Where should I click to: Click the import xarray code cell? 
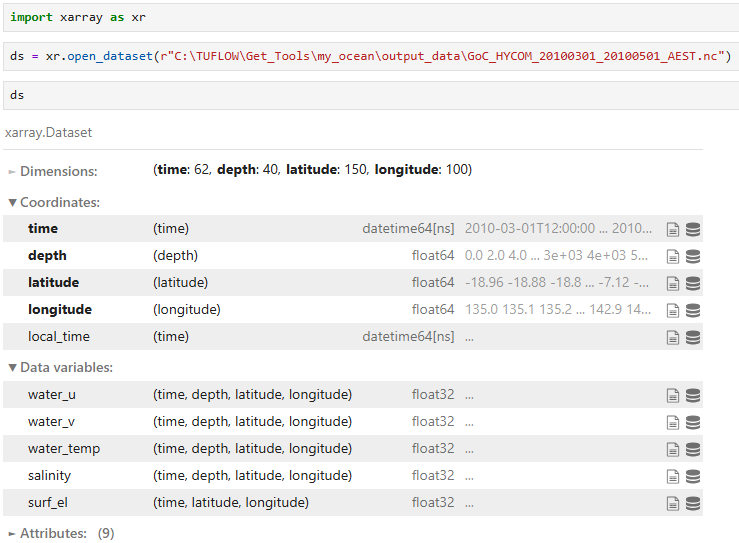[x=369, y=18]
